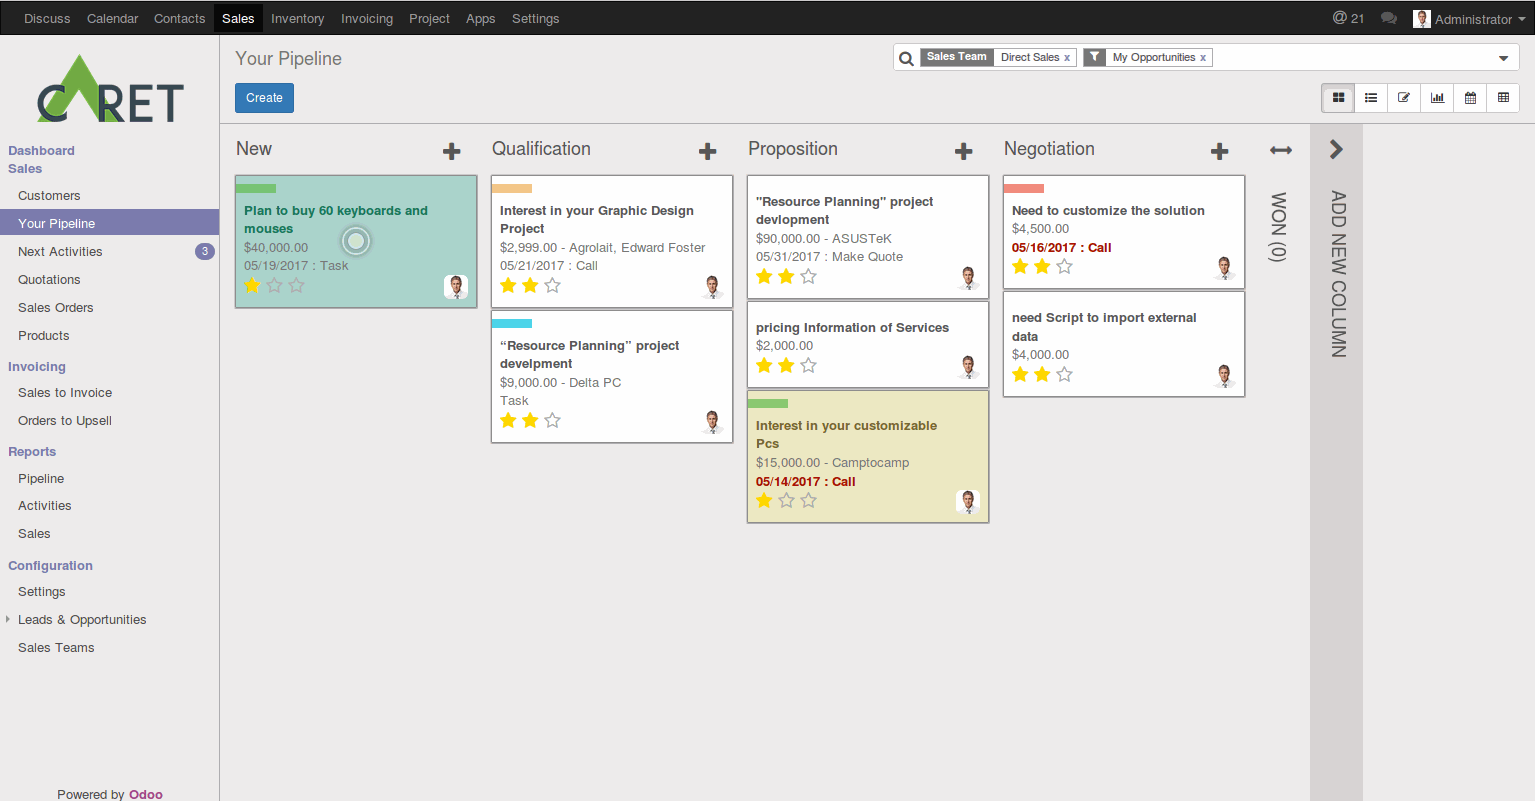The width and height of the screenshot is (1535, 801).
Task: Toggle second star on 'Plan to buy 60 keyboards'
Action: point(274,286)
